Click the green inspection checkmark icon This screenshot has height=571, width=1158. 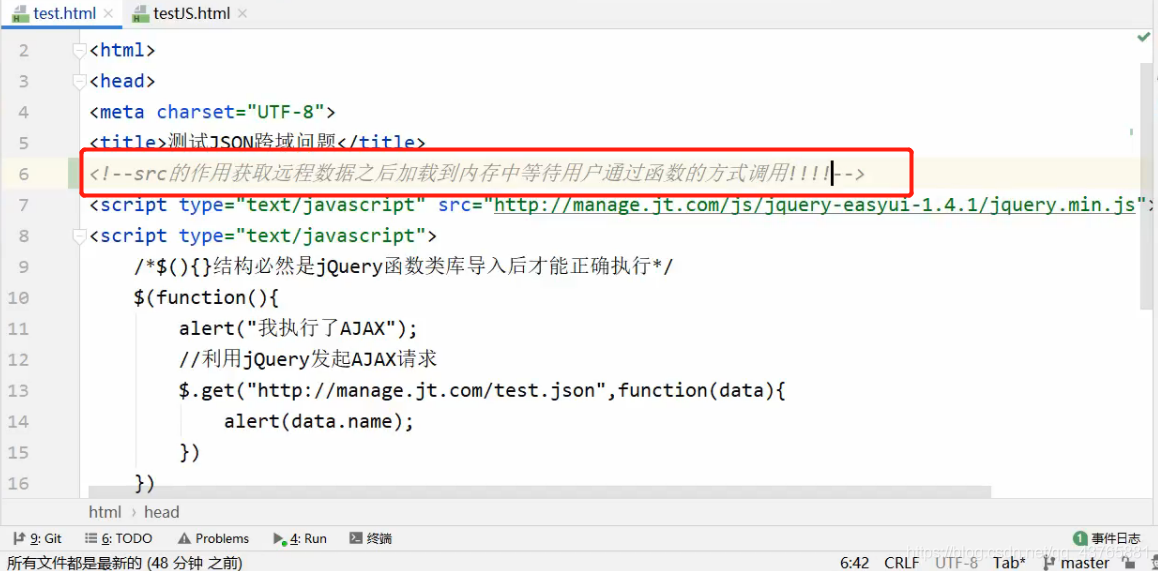click(1144, 38)
